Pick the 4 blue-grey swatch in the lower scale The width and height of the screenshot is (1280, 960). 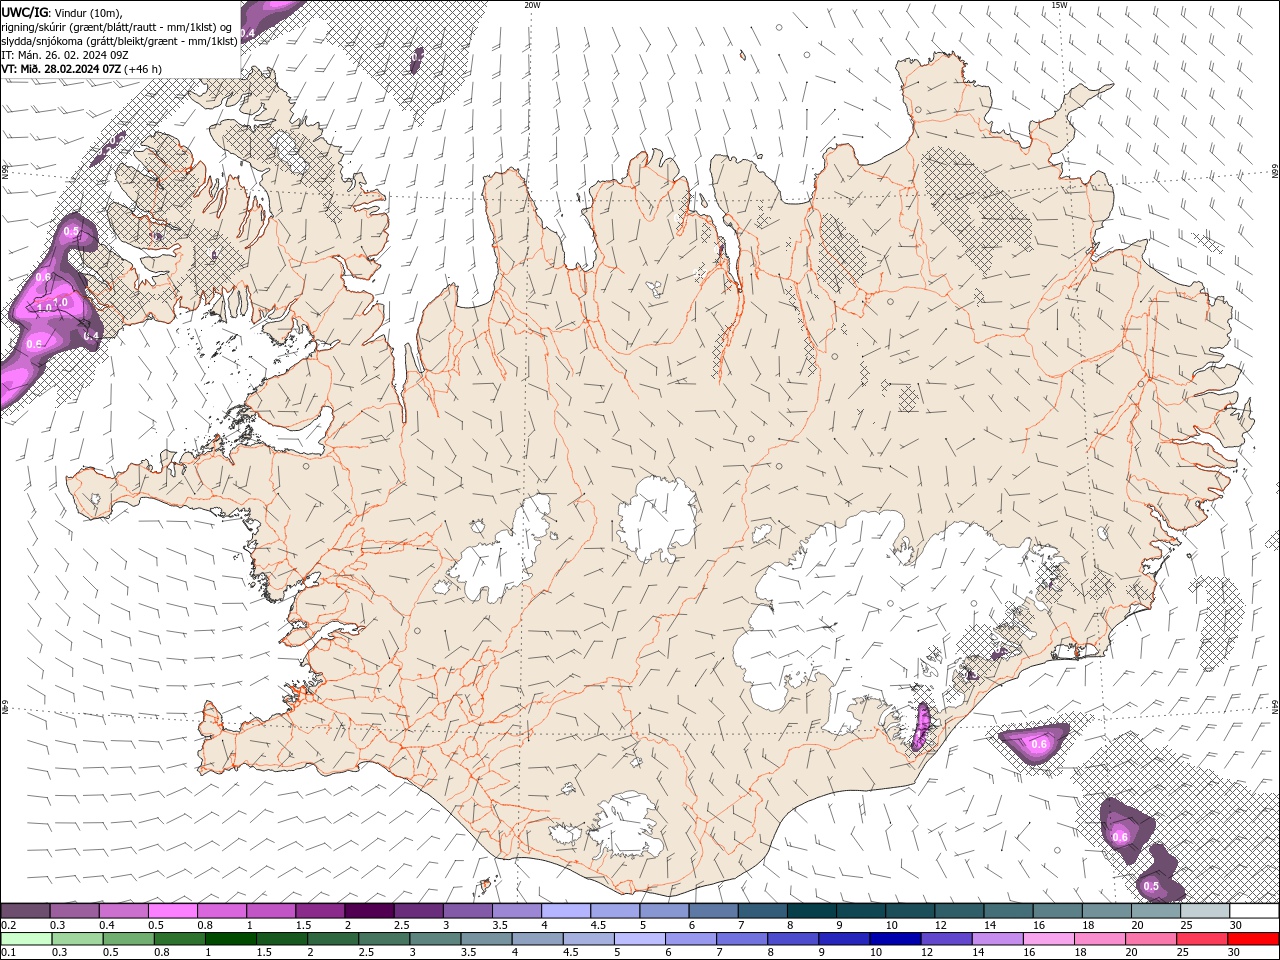tap(537, 939)
